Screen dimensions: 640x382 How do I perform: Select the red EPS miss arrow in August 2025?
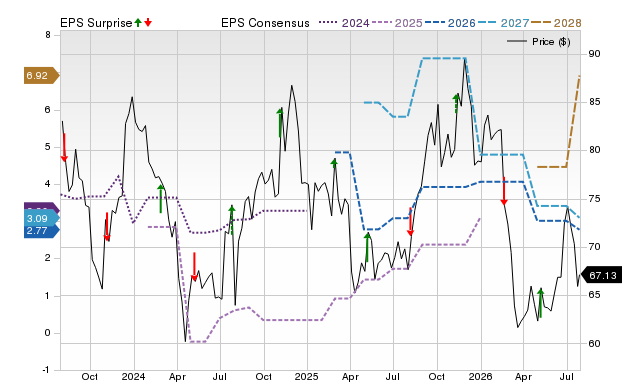tap(410, 222)
